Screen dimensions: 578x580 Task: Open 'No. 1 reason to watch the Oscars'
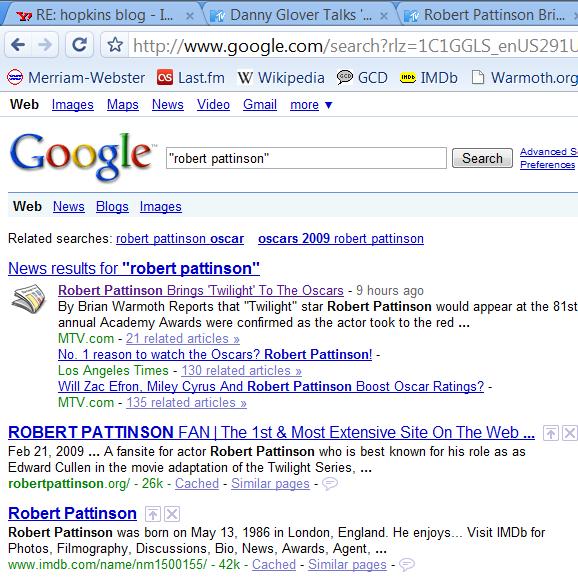point(215,354)
